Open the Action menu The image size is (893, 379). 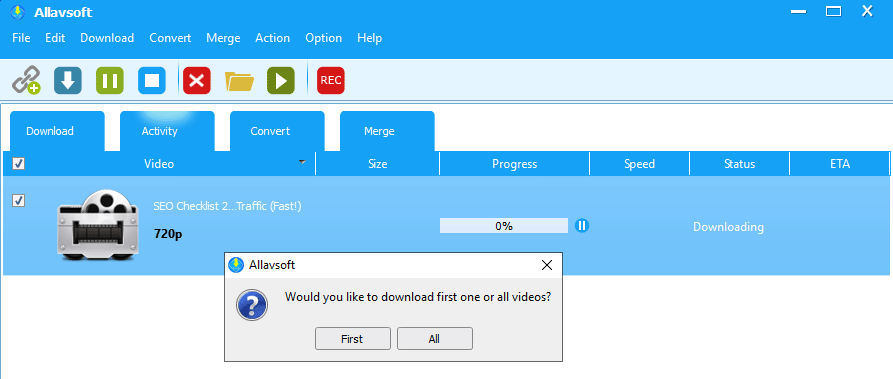(273, 38)
